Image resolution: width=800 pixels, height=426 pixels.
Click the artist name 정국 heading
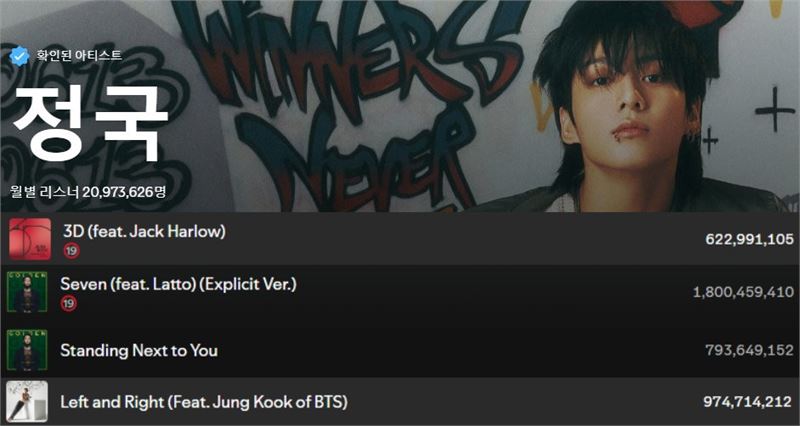90,123
